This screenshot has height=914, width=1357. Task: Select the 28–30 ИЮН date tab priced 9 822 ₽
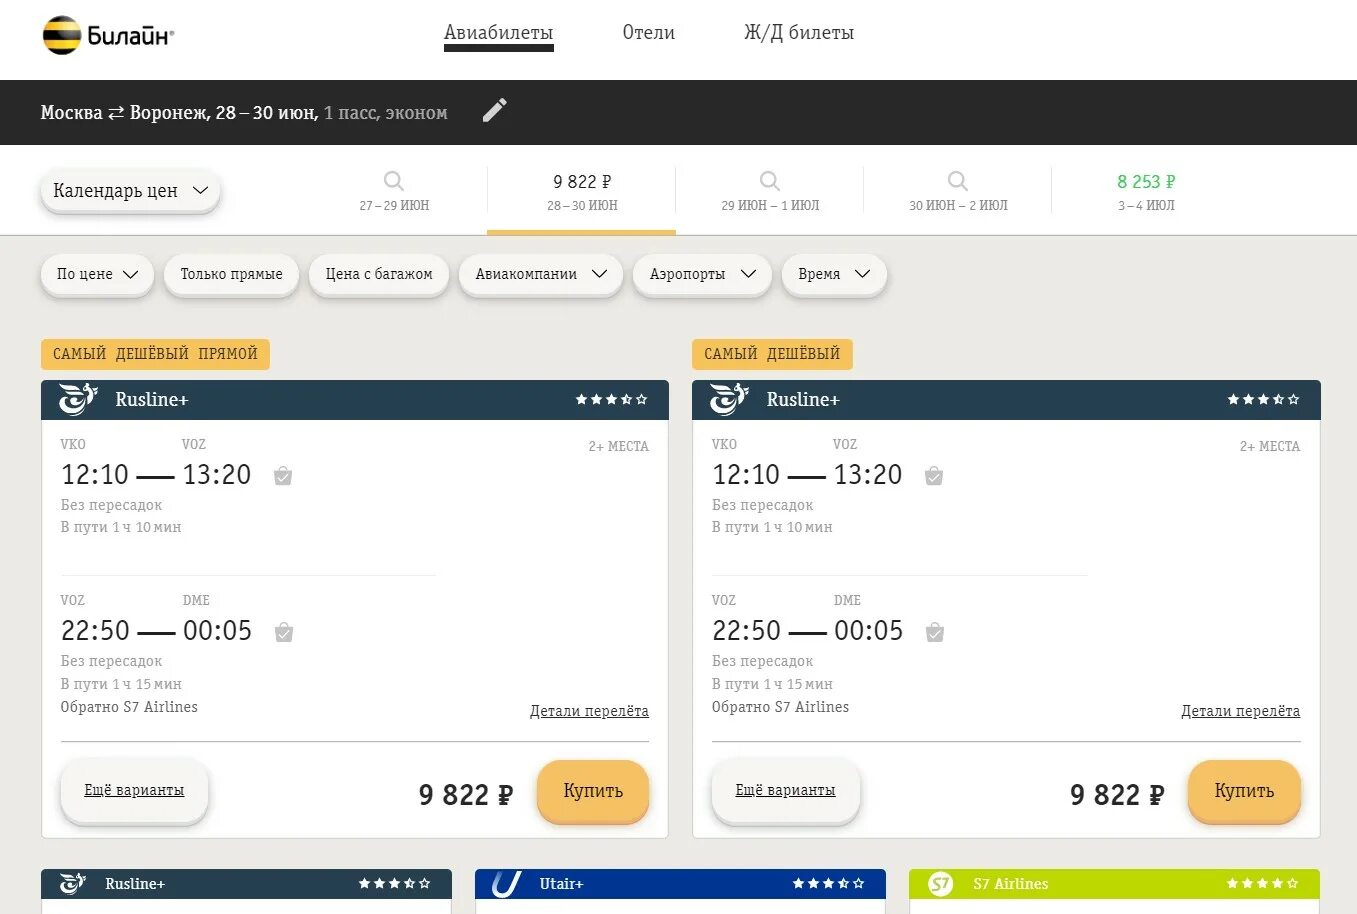point(582,192)
